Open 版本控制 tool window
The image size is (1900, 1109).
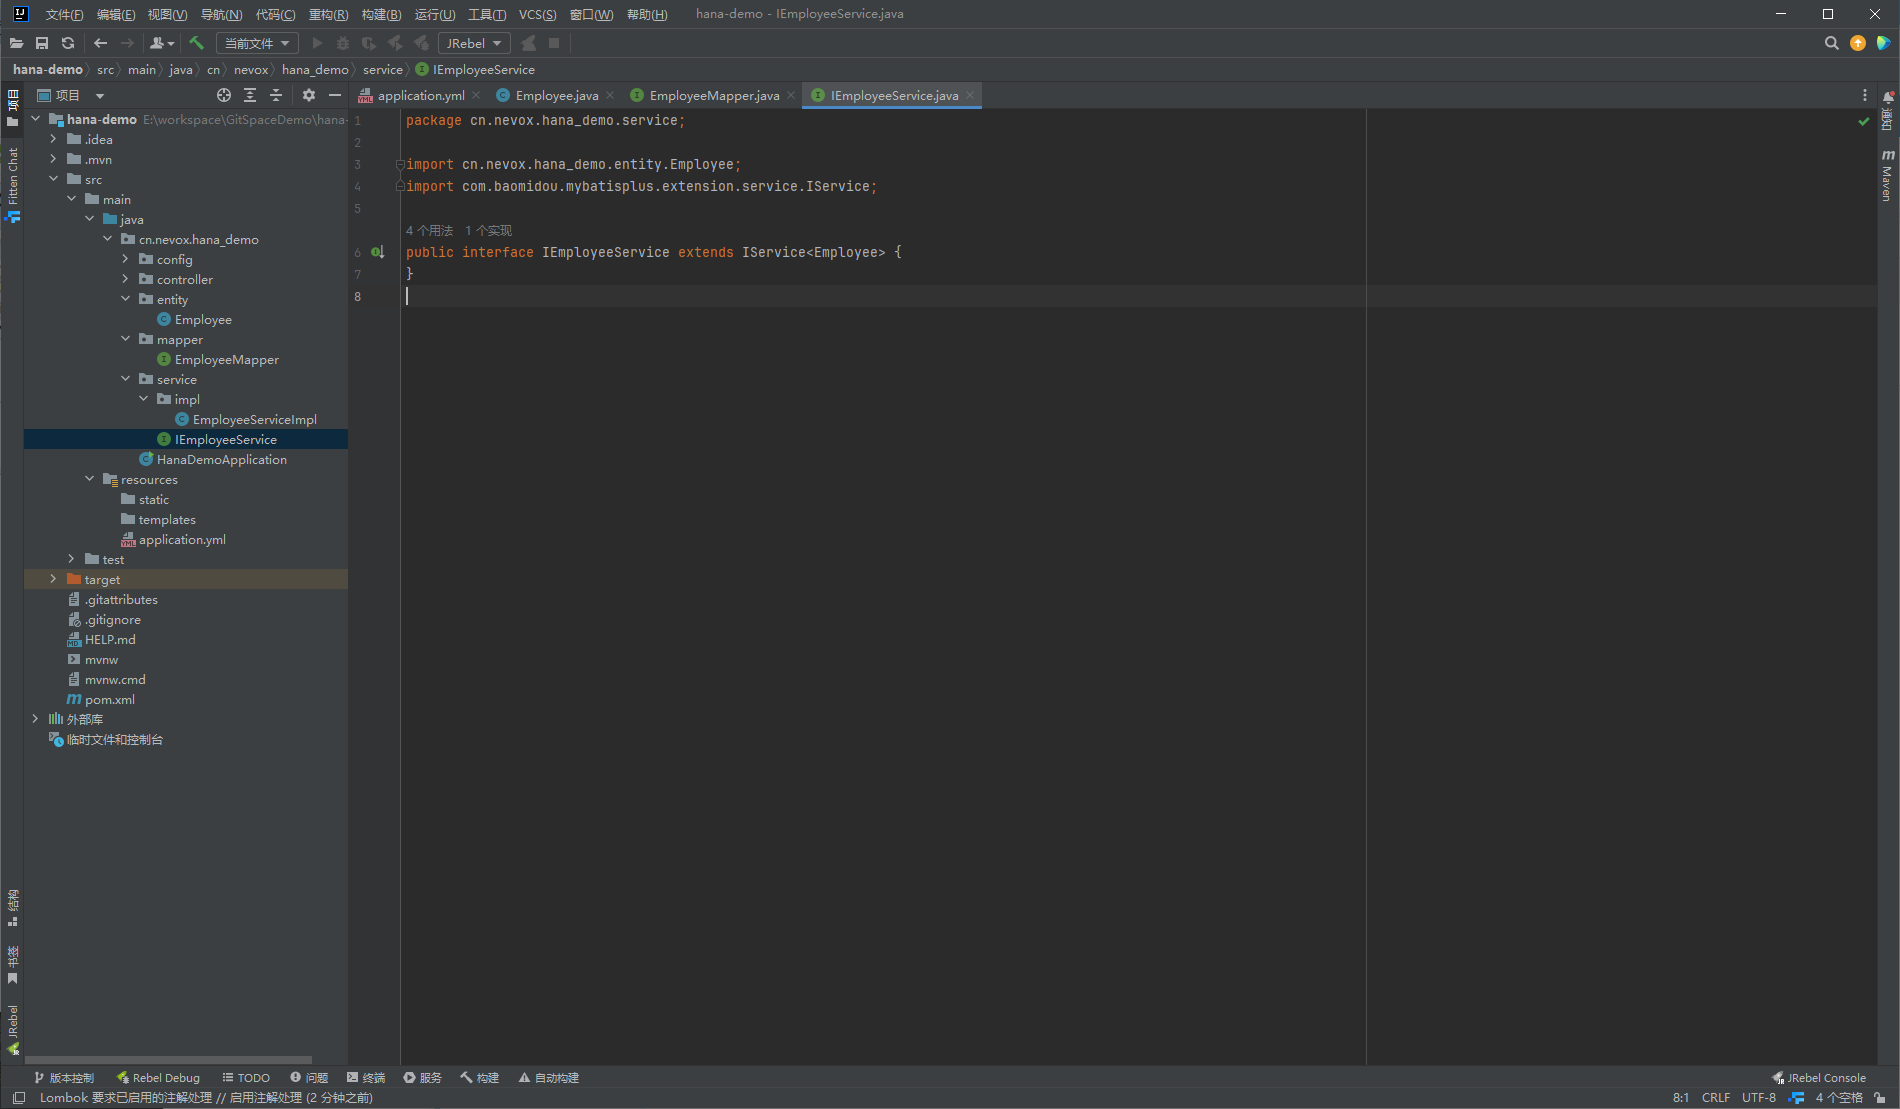tap(63, 1078)
